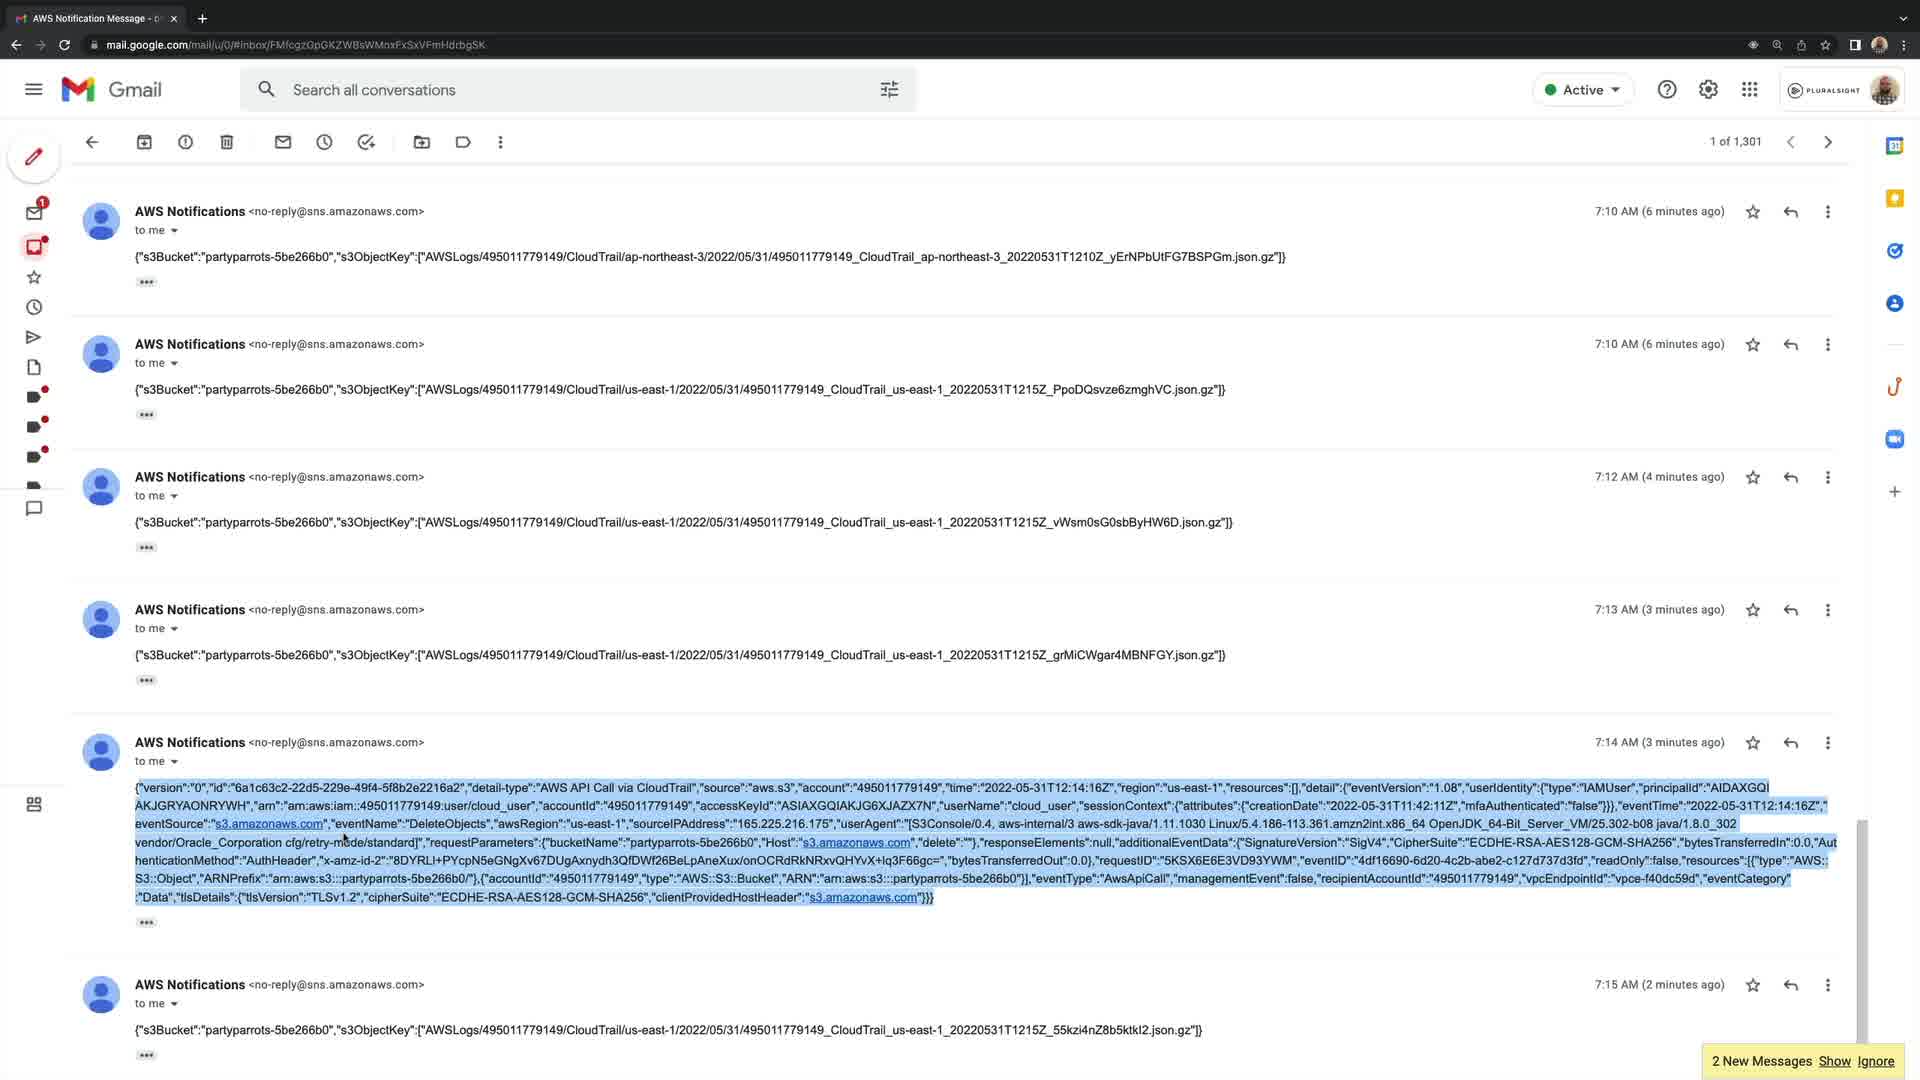This screenshot has width=1920, height=1080.
Task: Star the 7:10 AM ap-northeast-3 message
Action: tap(1753, 212)
